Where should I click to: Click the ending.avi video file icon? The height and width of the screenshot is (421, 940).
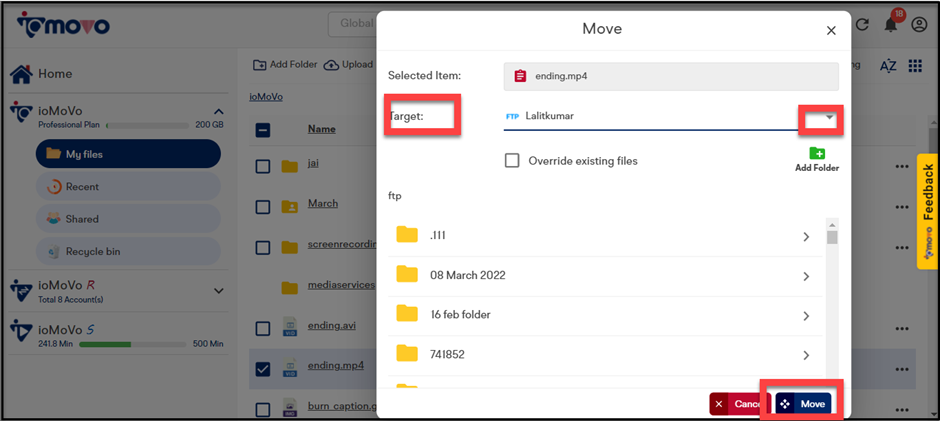click(290, 329)
